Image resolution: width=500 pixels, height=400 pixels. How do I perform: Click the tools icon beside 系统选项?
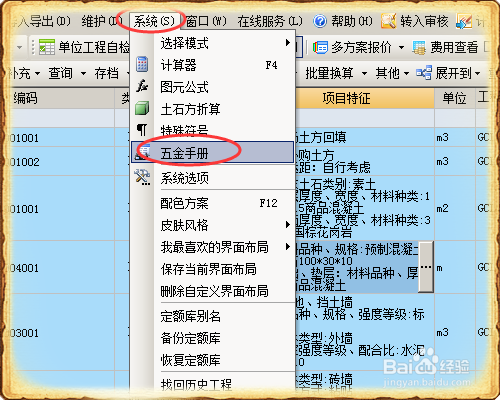coord(142,177)
